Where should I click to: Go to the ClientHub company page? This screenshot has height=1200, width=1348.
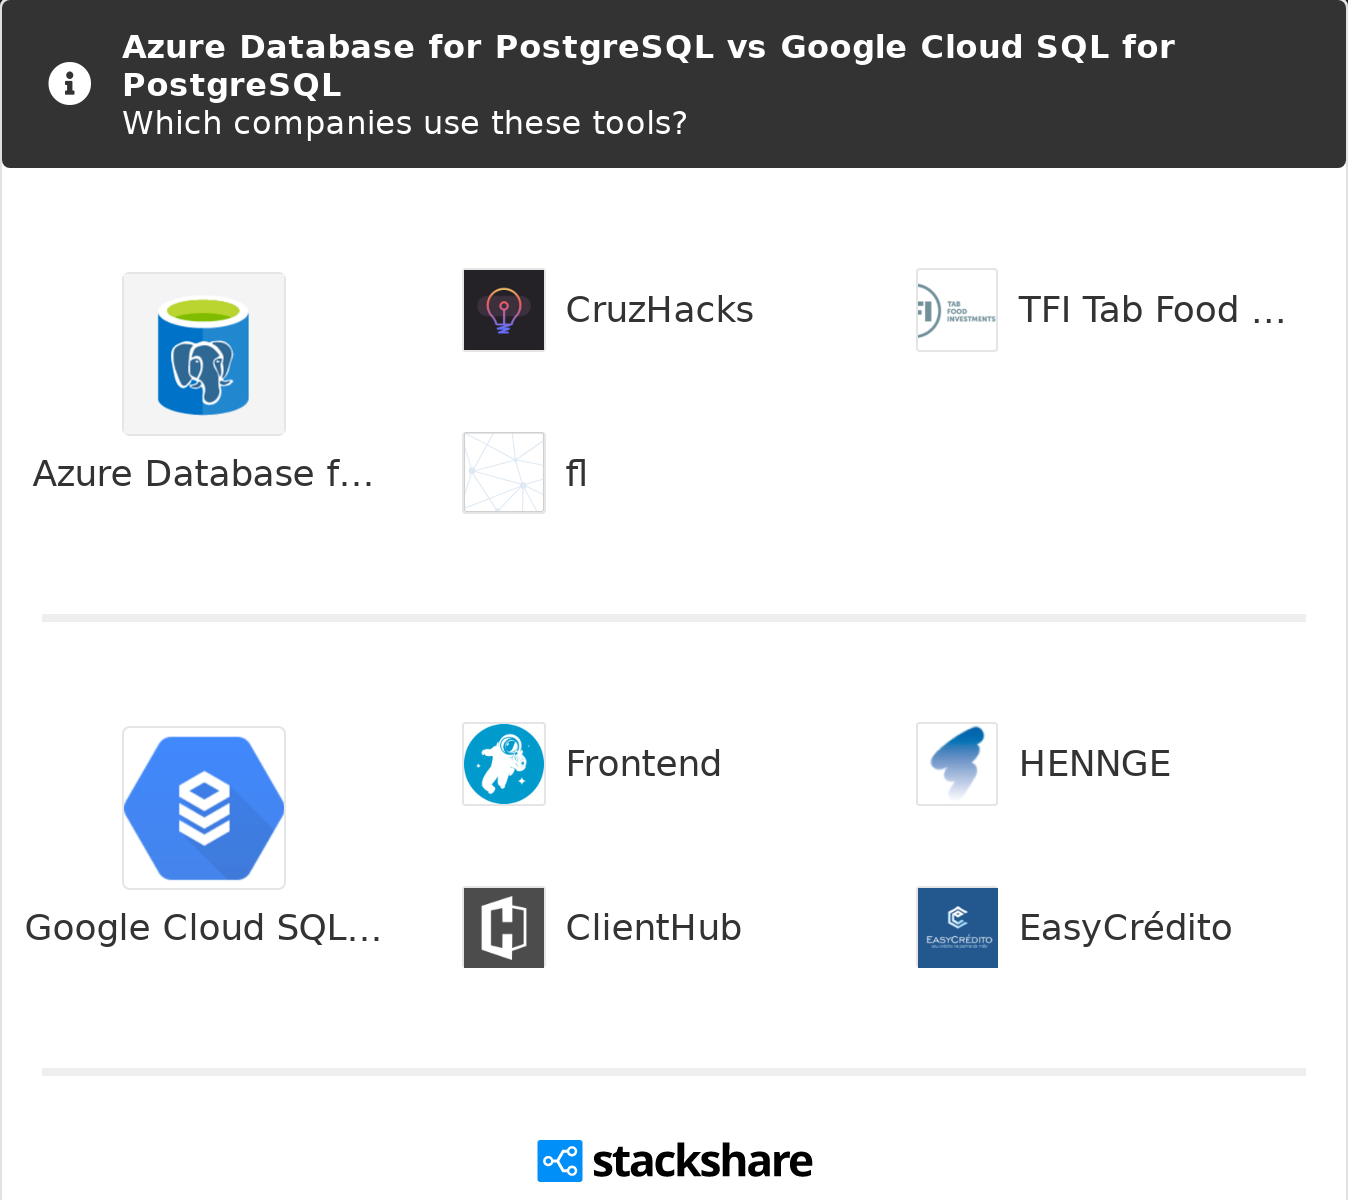point(653,928)
